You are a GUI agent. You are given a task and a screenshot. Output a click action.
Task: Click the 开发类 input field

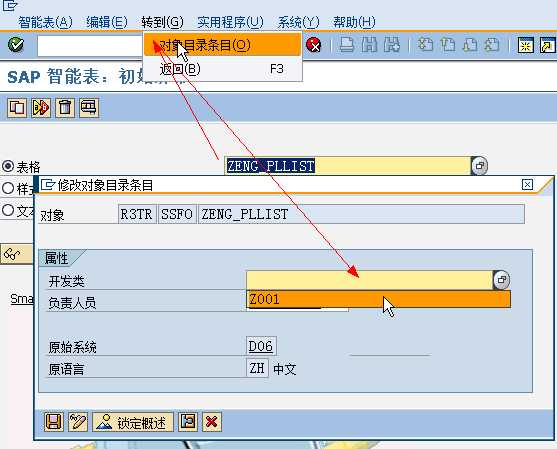tap(369, 280)
